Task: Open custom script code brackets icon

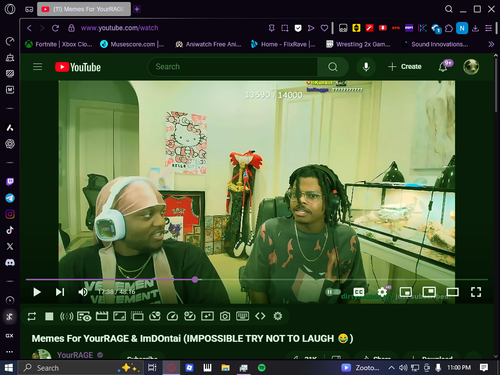Action: pos(260,316)
